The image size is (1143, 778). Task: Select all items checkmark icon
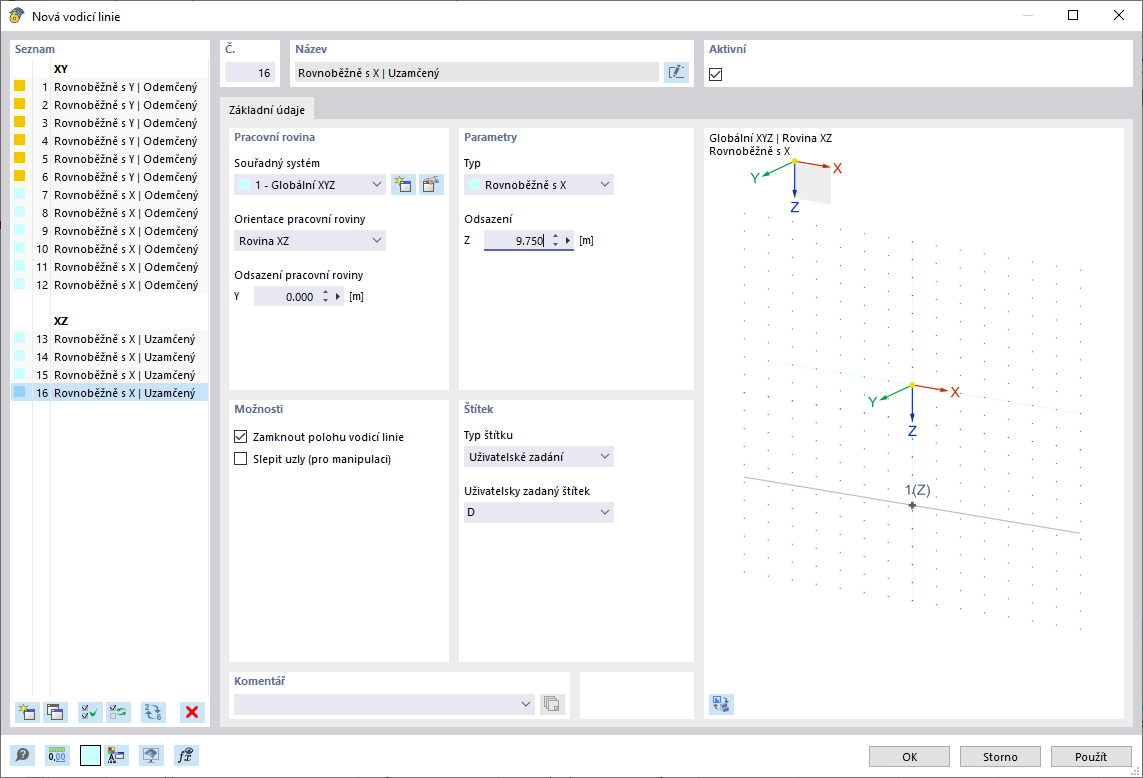point(90,712)
